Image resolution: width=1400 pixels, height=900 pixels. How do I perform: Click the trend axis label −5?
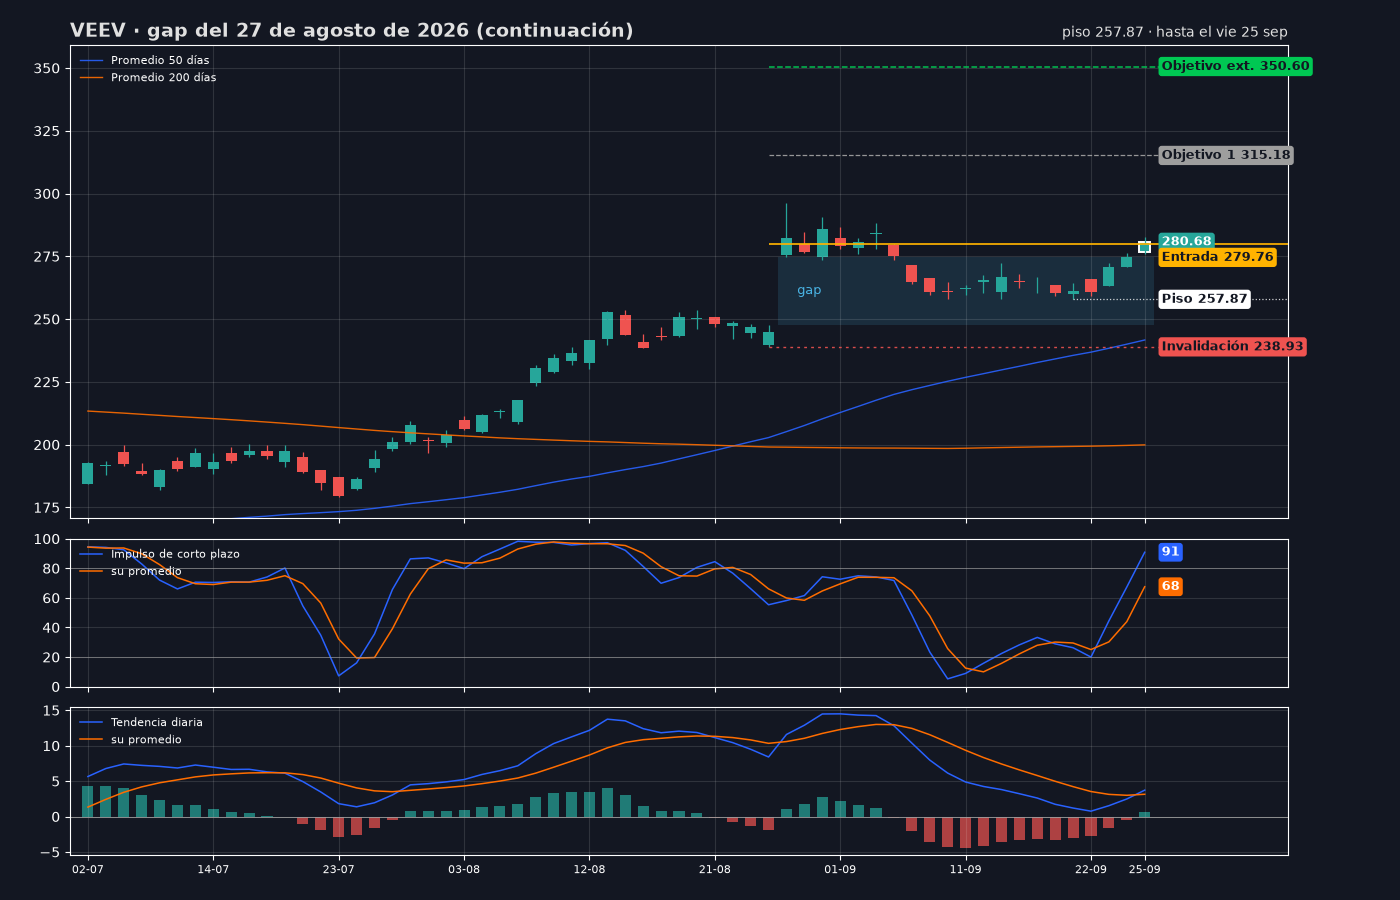click(50, 853)
